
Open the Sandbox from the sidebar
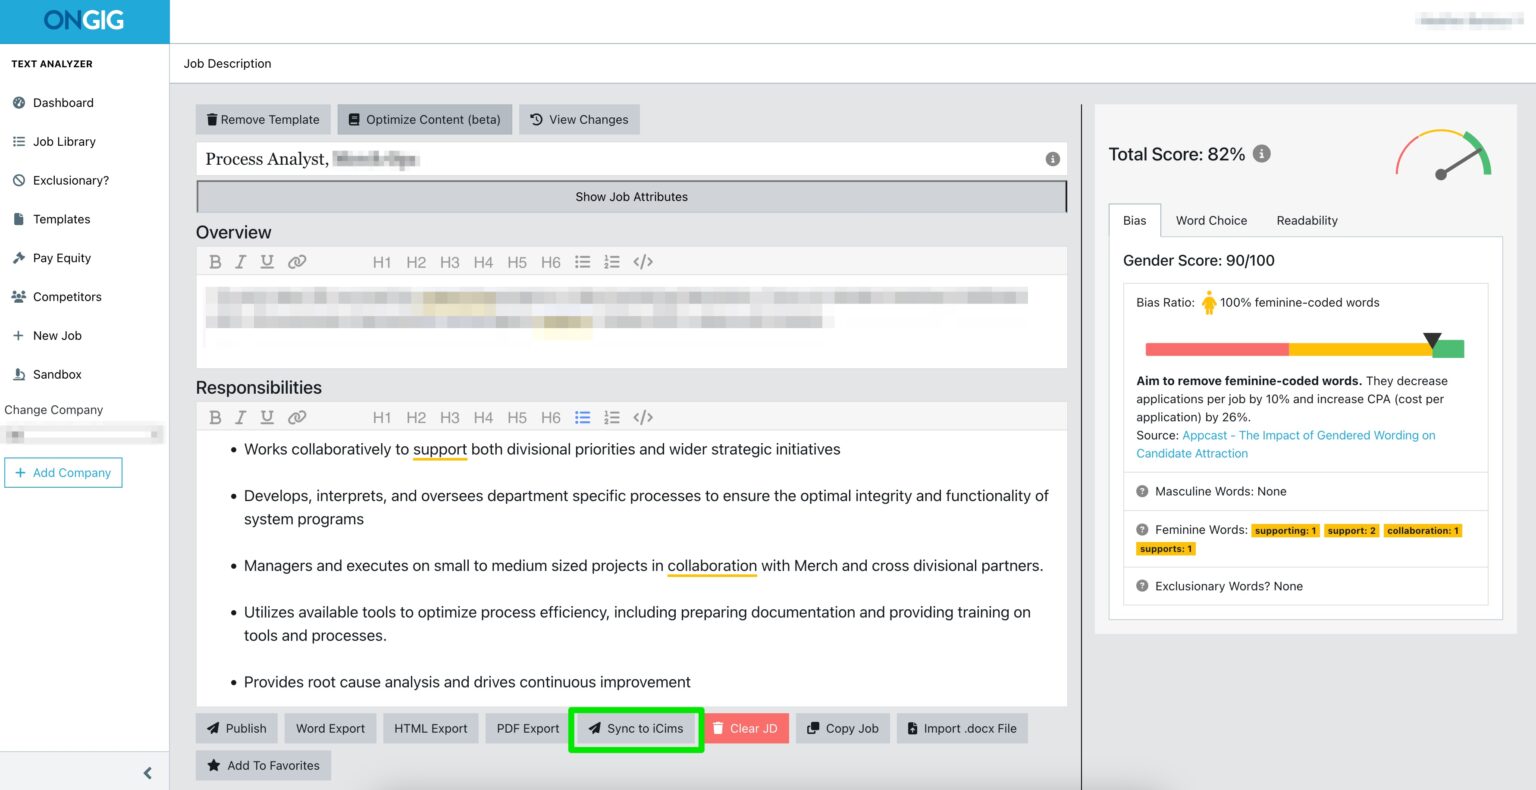coord(19,374)
